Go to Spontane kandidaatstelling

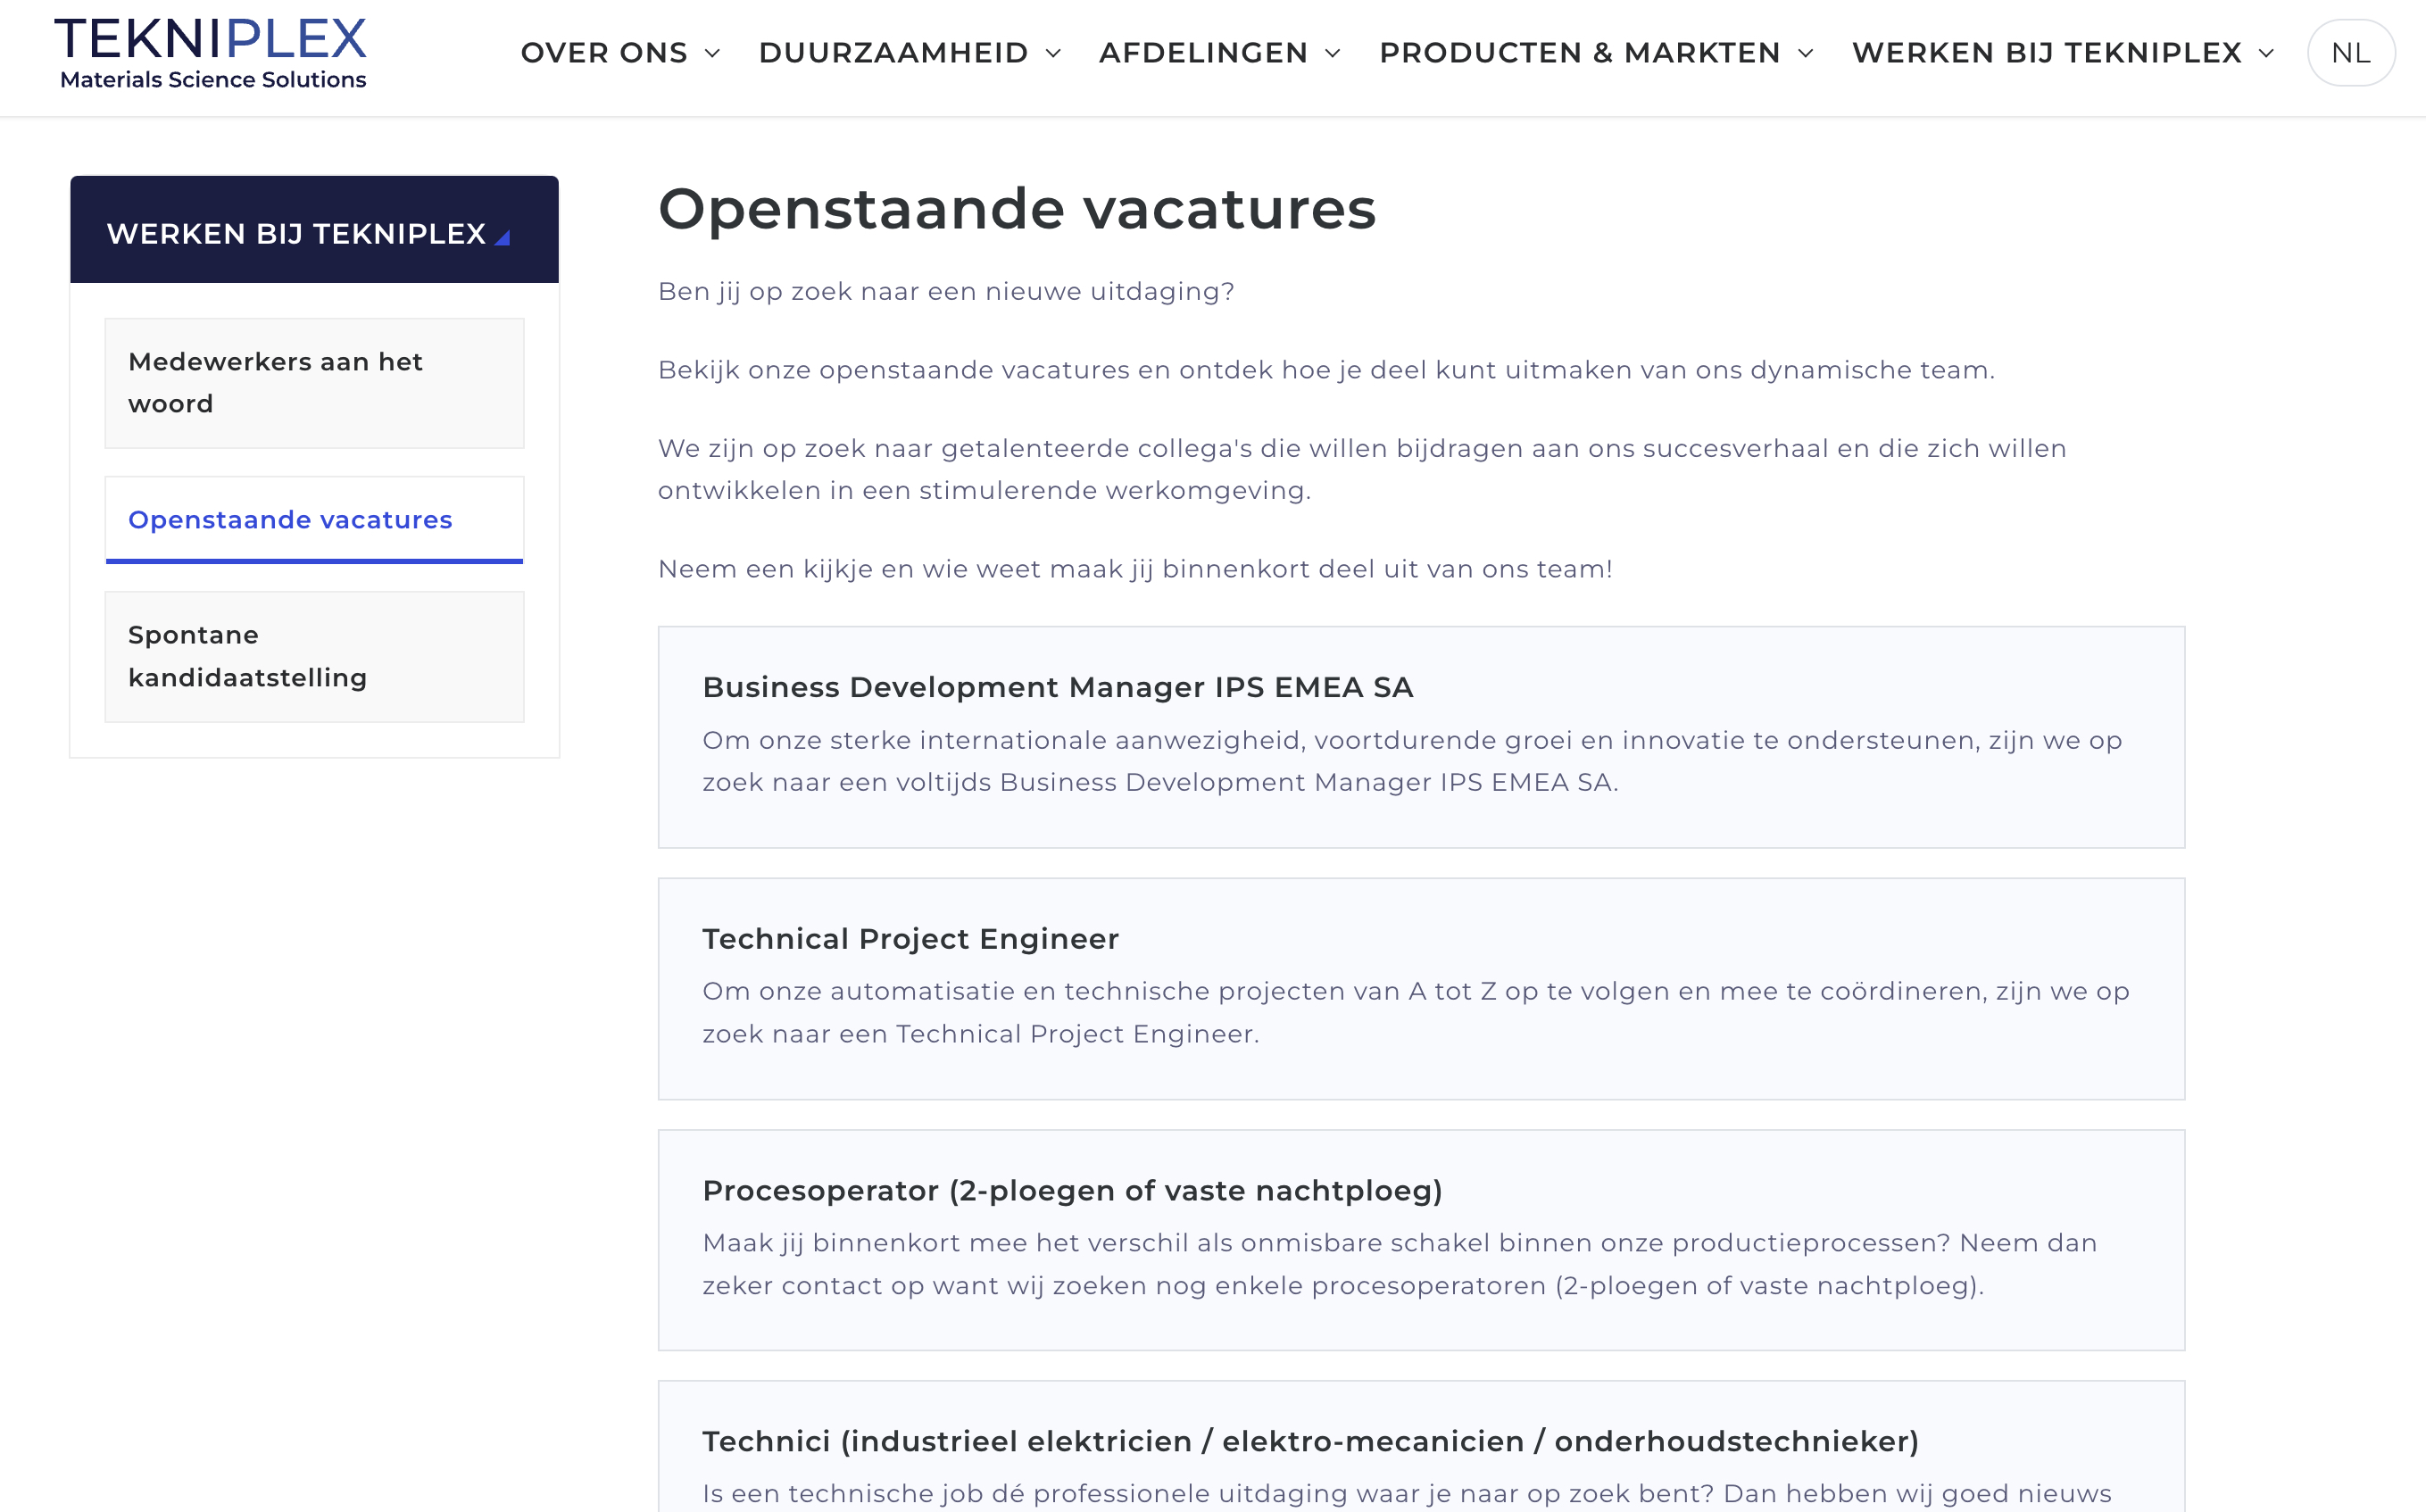[x=313, y=655]
